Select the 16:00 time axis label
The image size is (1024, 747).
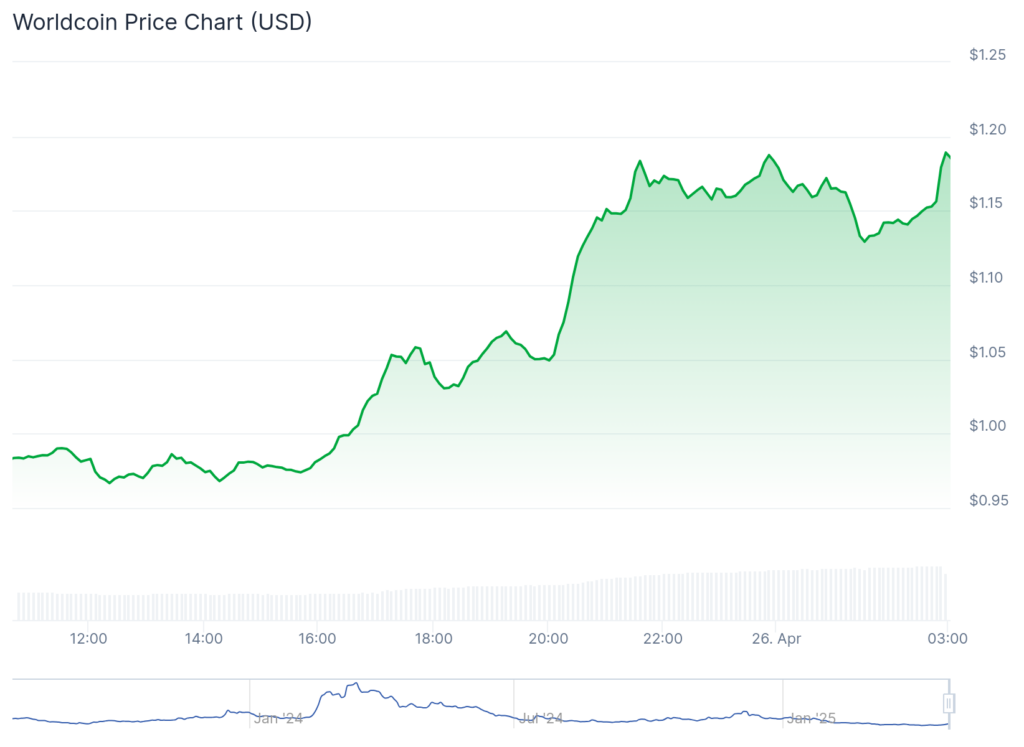(318, 638)
